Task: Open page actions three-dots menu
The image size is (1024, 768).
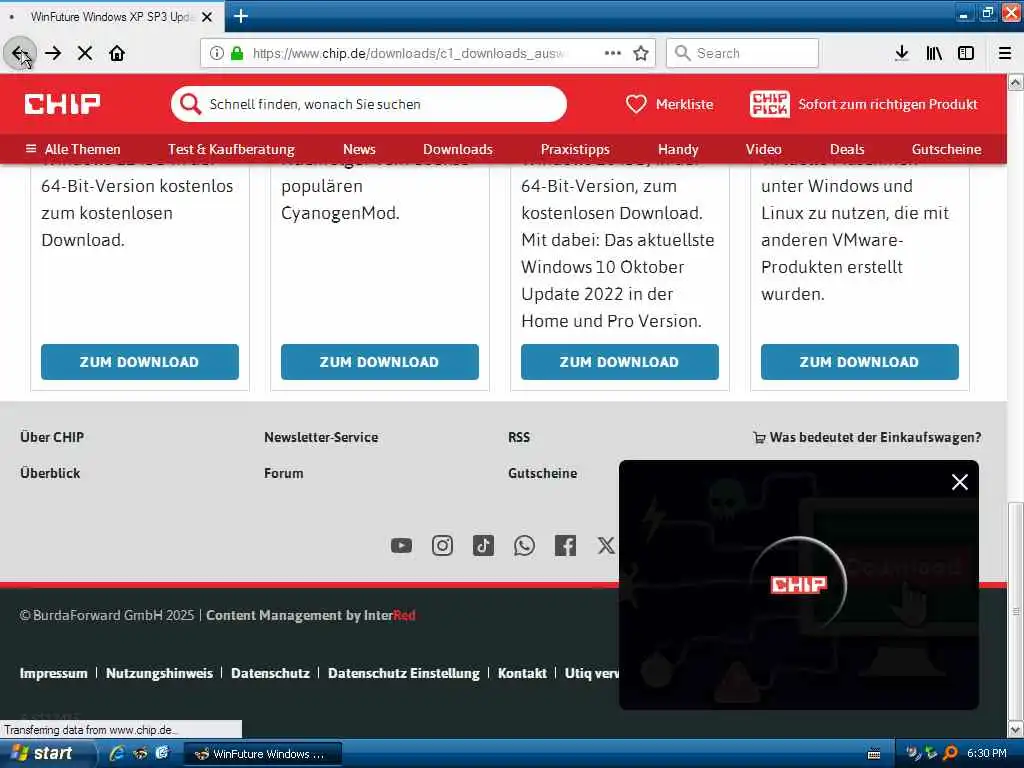Action: [613, 54]
